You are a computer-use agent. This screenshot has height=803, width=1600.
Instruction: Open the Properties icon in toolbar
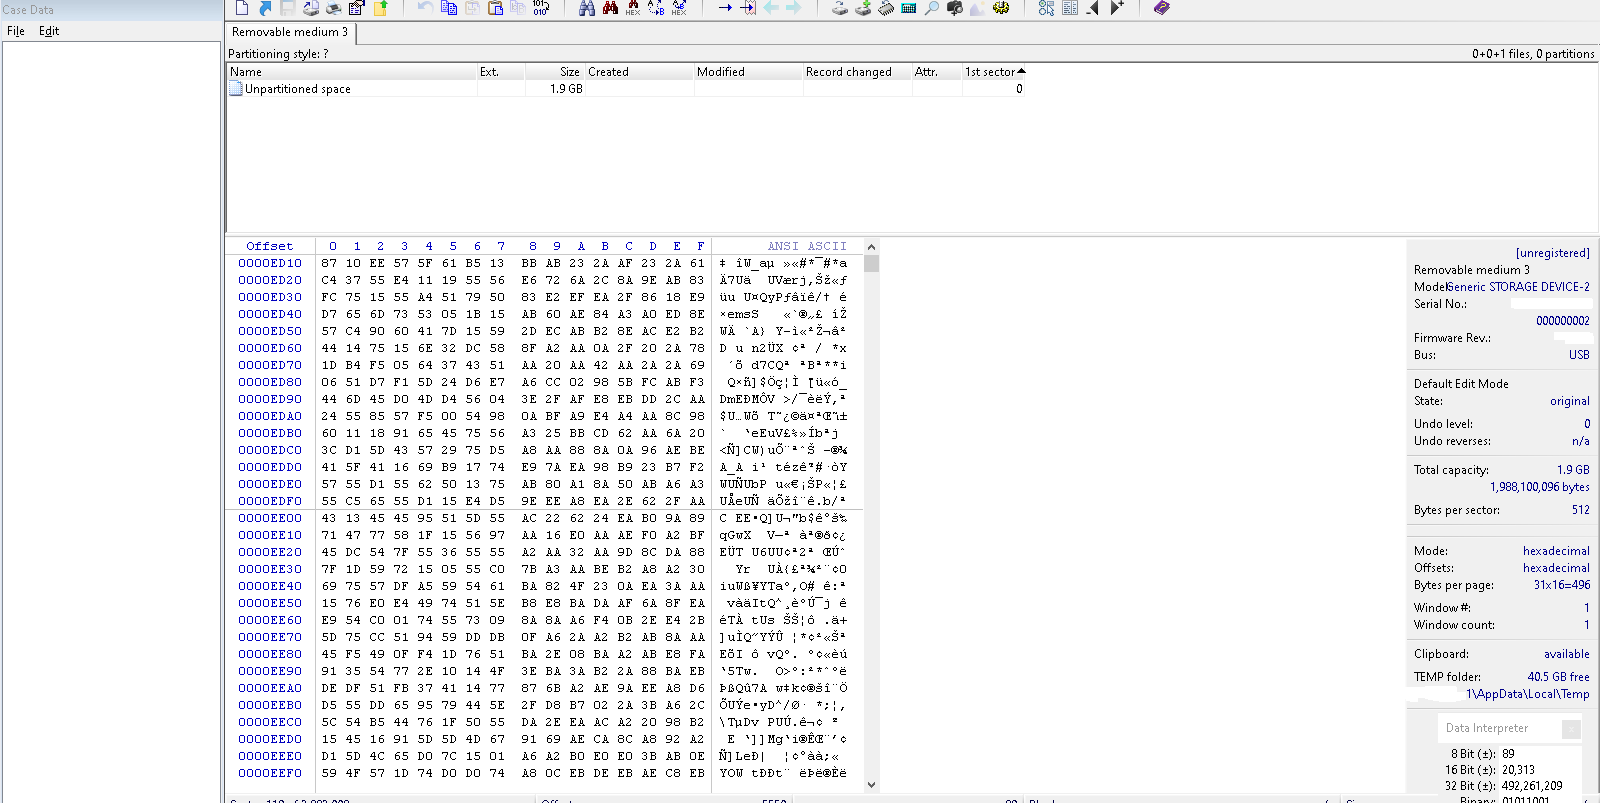pos(356,8)
